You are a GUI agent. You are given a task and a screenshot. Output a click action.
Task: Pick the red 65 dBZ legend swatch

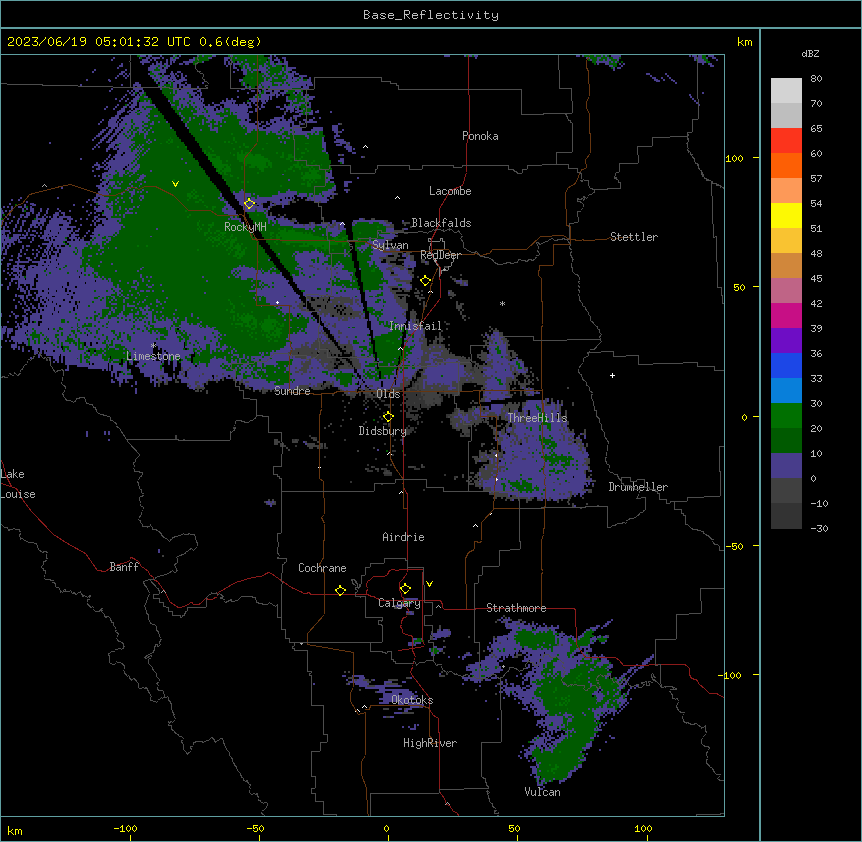click(786, 141)
